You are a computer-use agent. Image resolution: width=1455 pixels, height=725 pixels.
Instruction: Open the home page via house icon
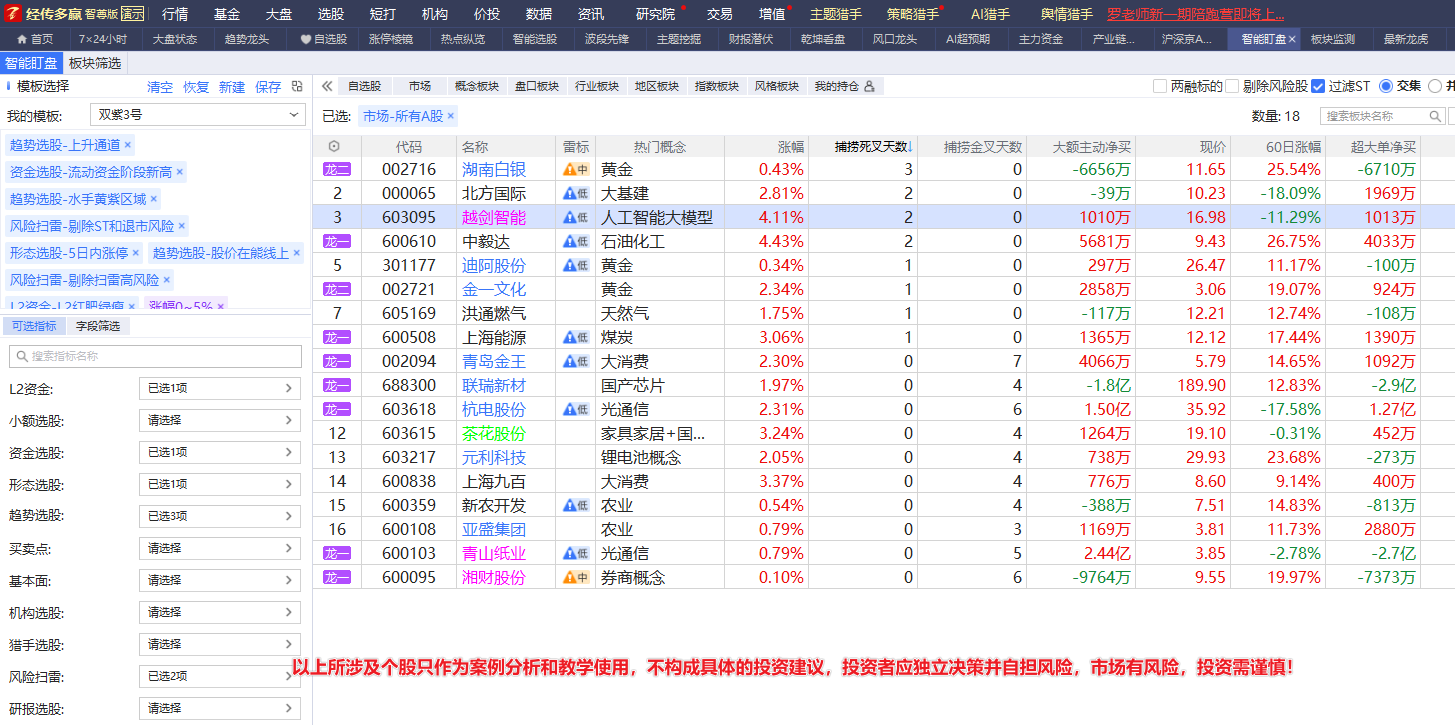pyautogui.click(x=22, y=39)
